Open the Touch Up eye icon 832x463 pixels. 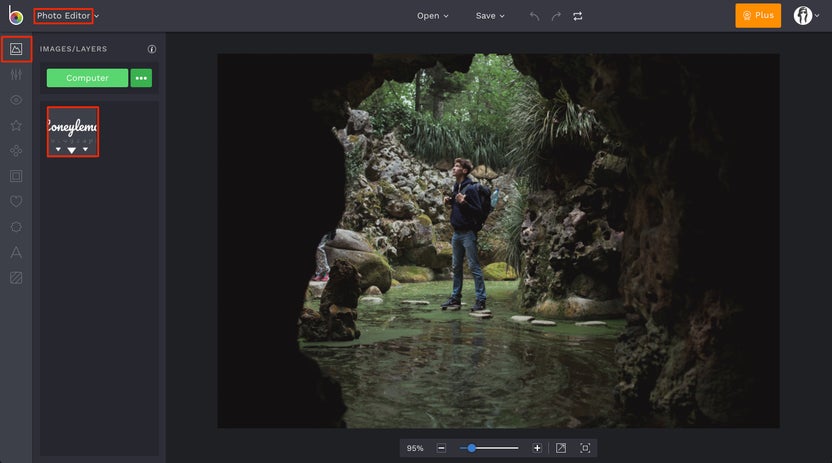[x=16, y=100]
